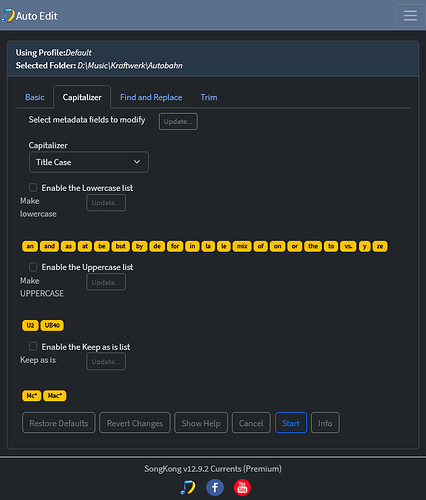Open Update for metadata fields to modify
This screenshot has height=500, width=426.
tap(178, 122)
